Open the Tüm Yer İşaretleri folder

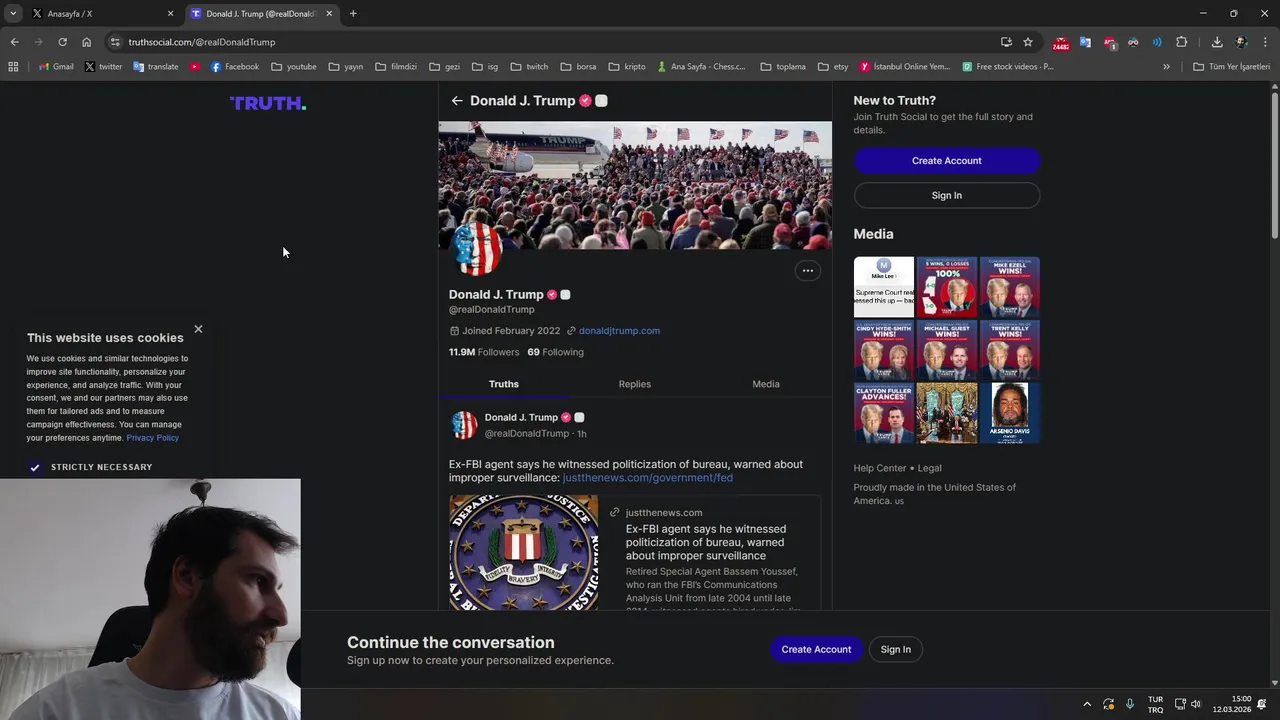pos(1231,67)
